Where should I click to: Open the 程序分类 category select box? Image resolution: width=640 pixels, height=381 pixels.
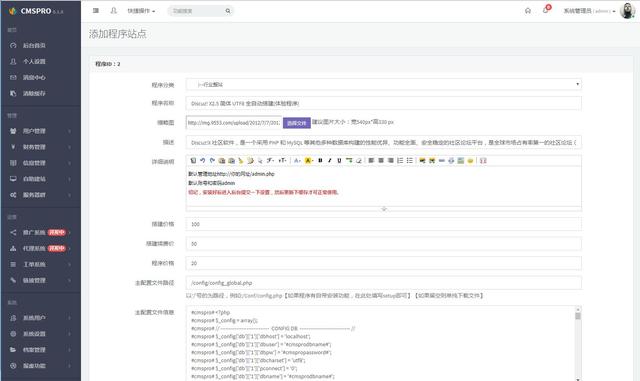pyautogui.click(x=384, y=85)
